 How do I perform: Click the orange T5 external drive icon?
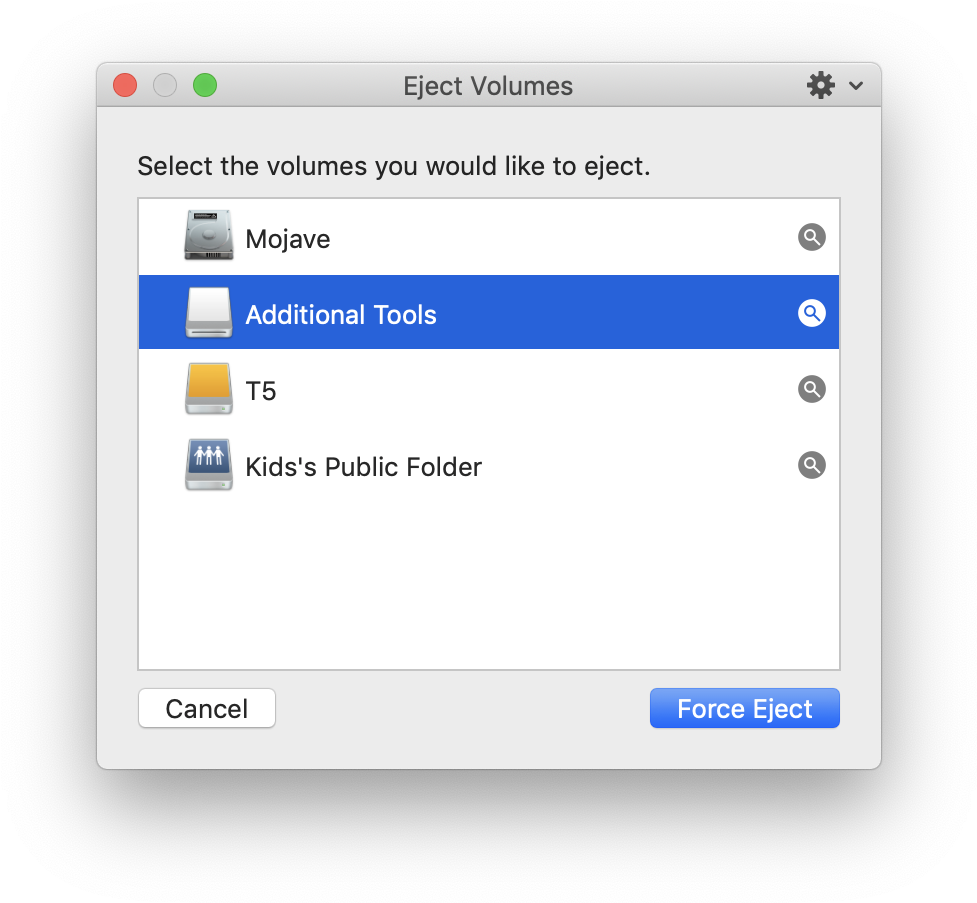tap(209, 388)
